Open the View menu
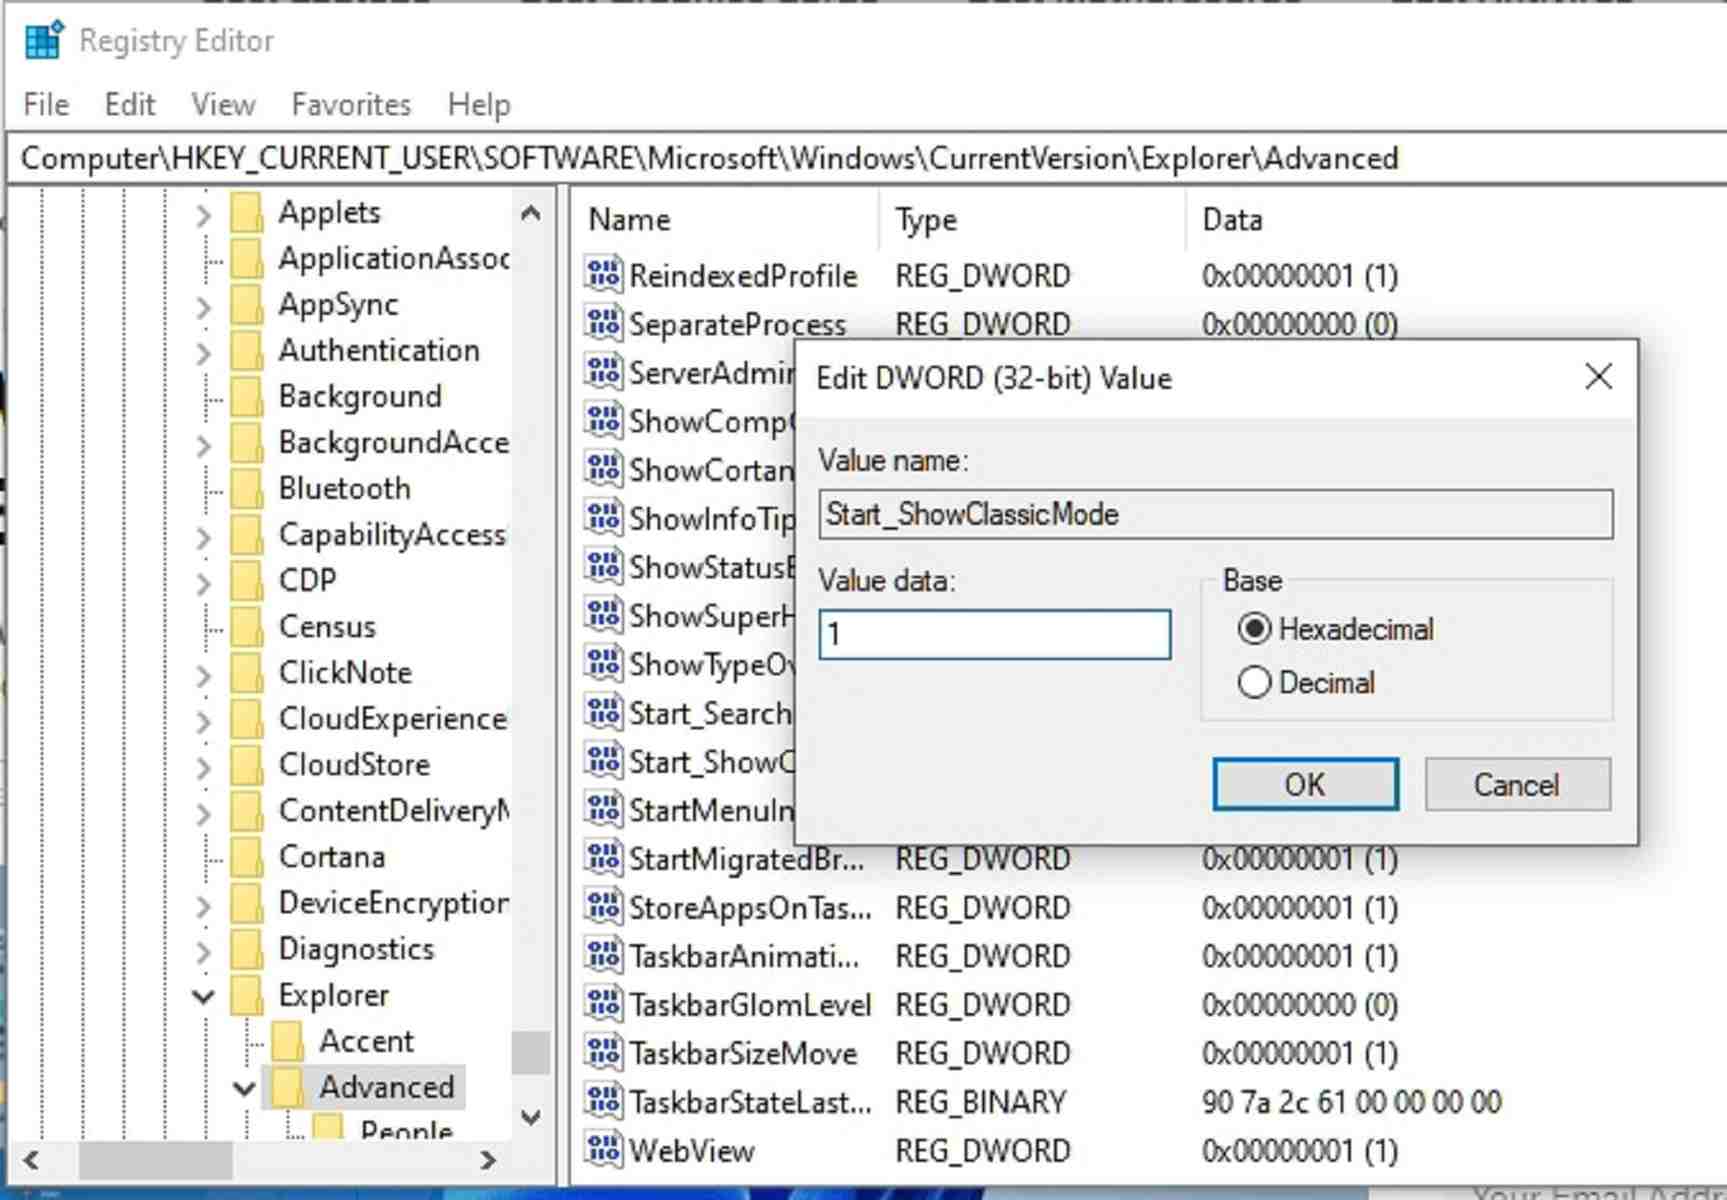 tap(222, 104)
